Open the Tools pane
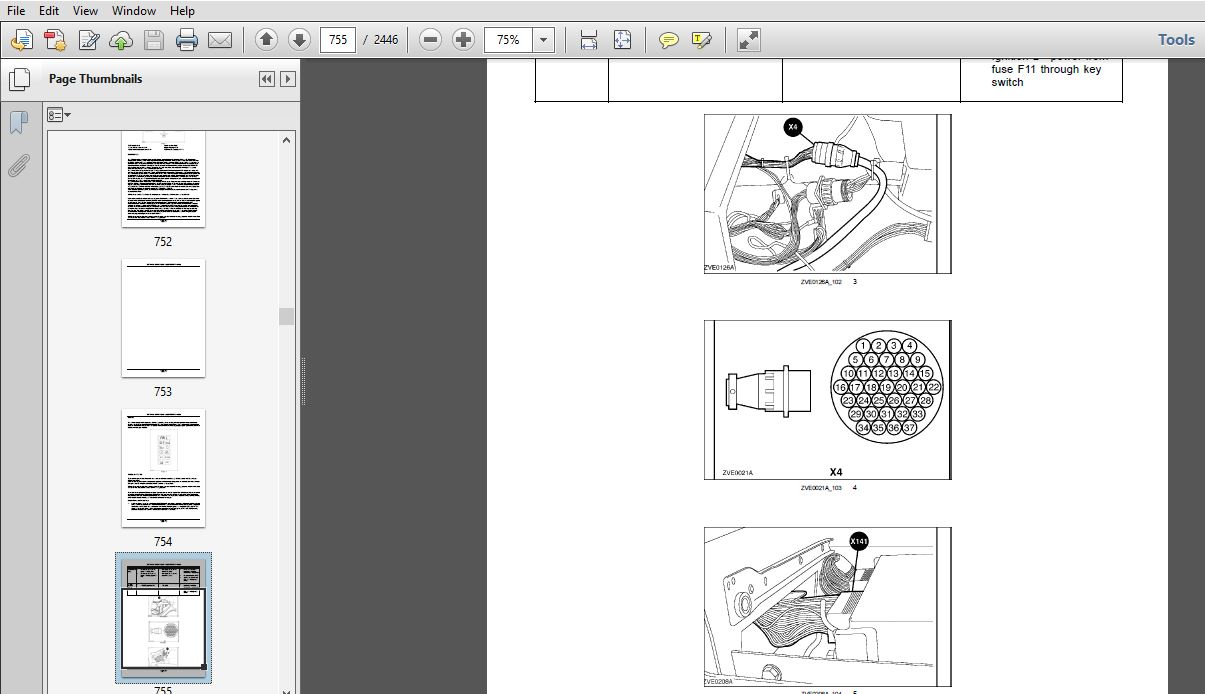This screenshot has width=1205, height=694. (1176, 40)
